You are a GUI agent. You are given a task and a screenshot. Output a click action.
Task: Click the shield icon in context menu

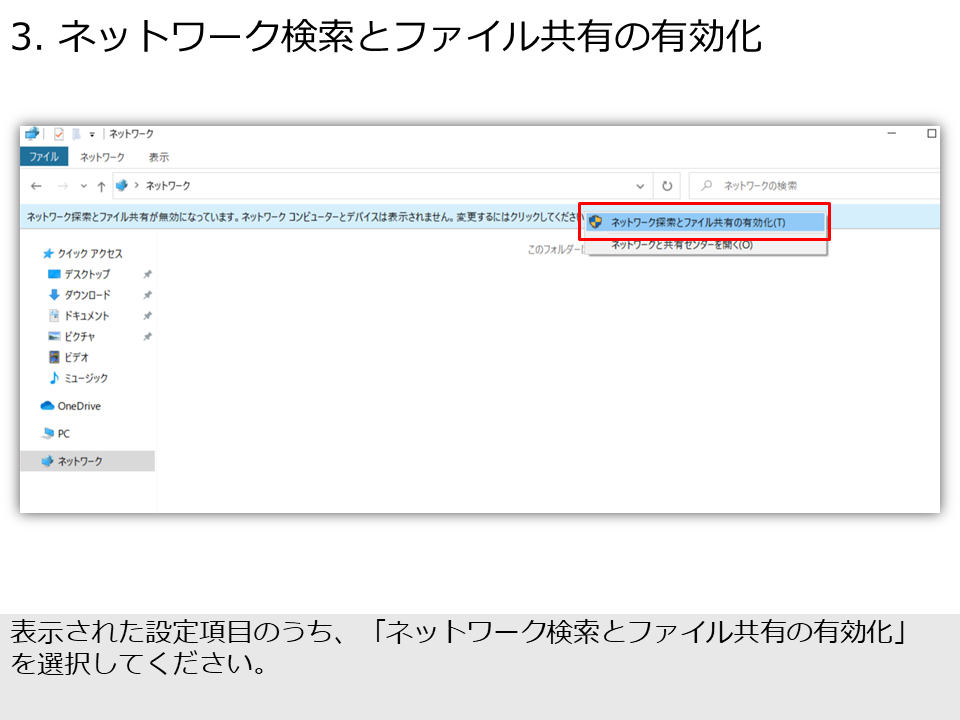pos(595,222)
